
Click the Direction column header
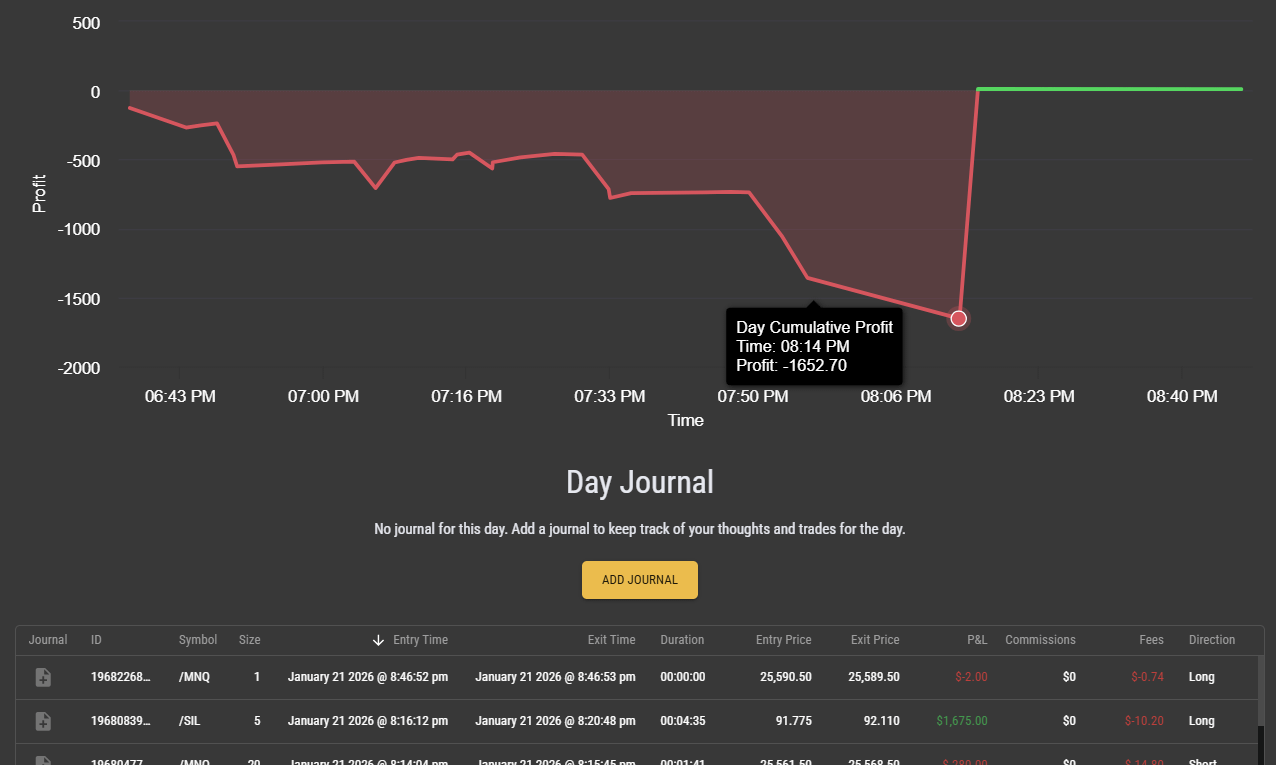[1211, 640]
